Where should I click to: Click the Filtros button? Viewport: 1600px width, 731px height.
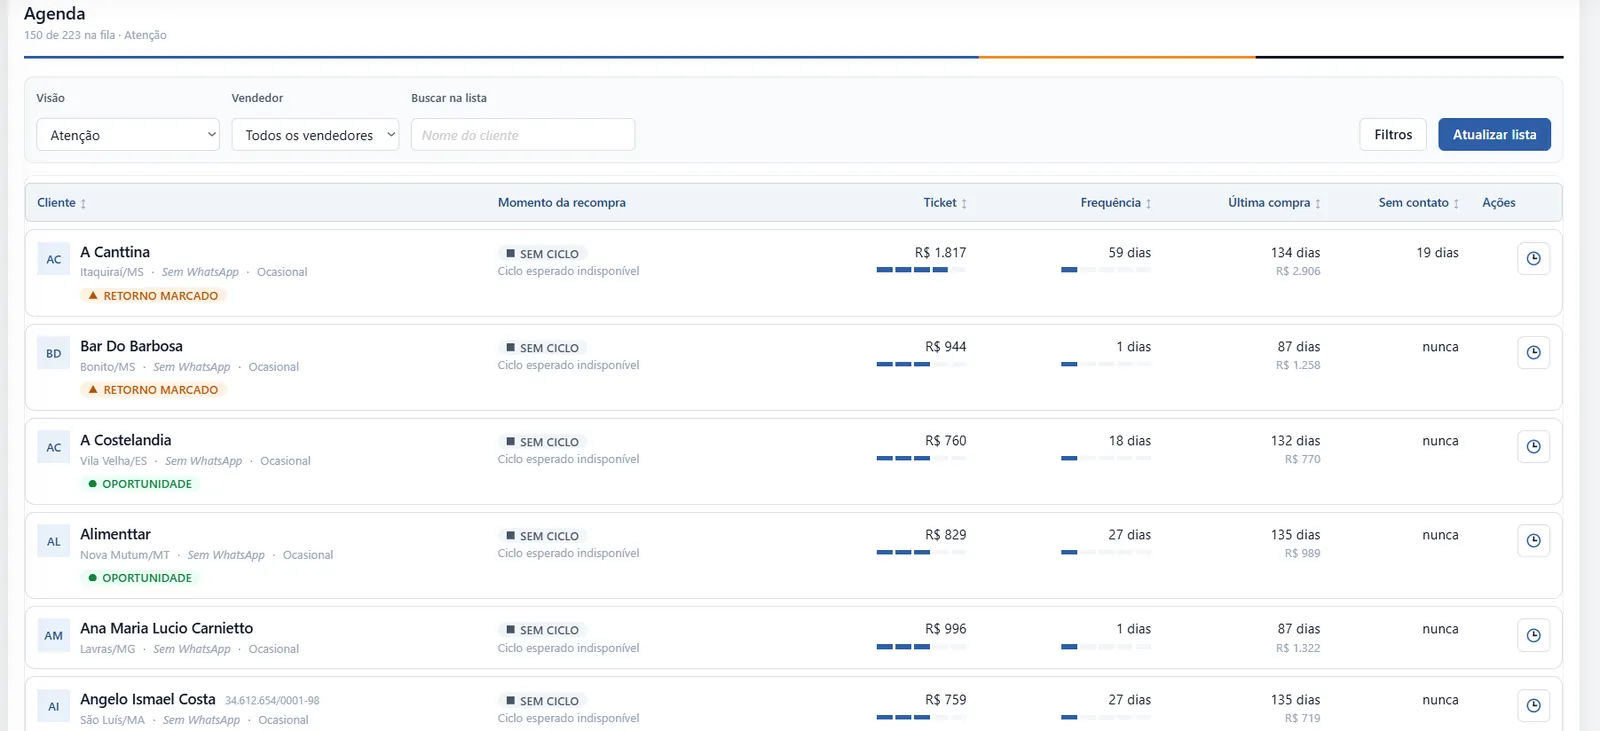1393,135
